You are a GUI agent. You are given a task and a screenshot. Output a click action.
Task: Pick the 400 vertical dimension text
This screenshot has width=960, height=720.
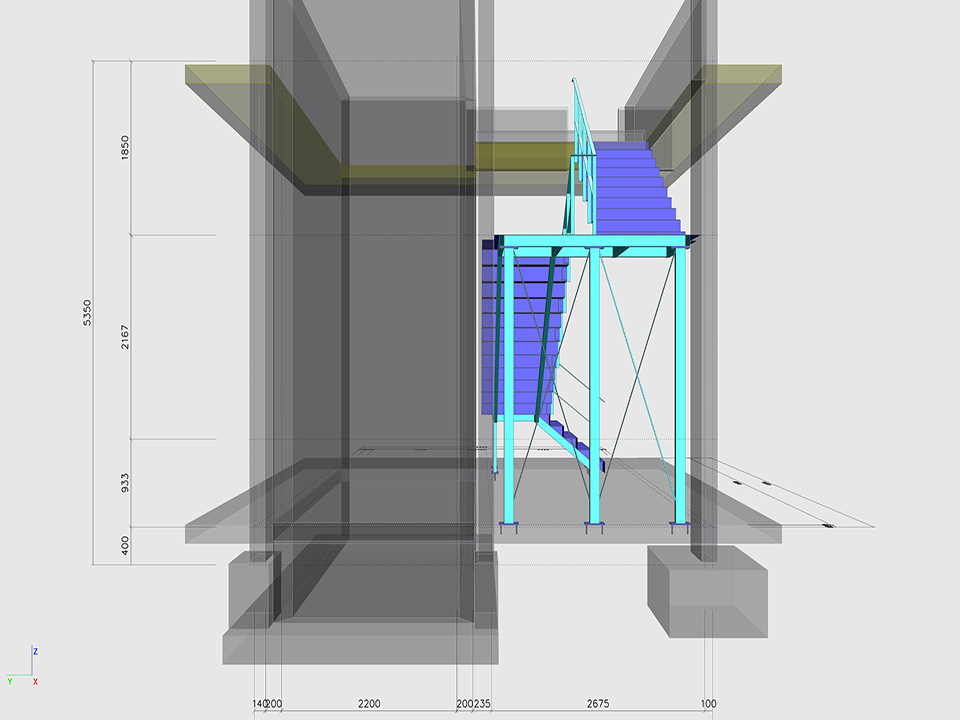point(125,546)
